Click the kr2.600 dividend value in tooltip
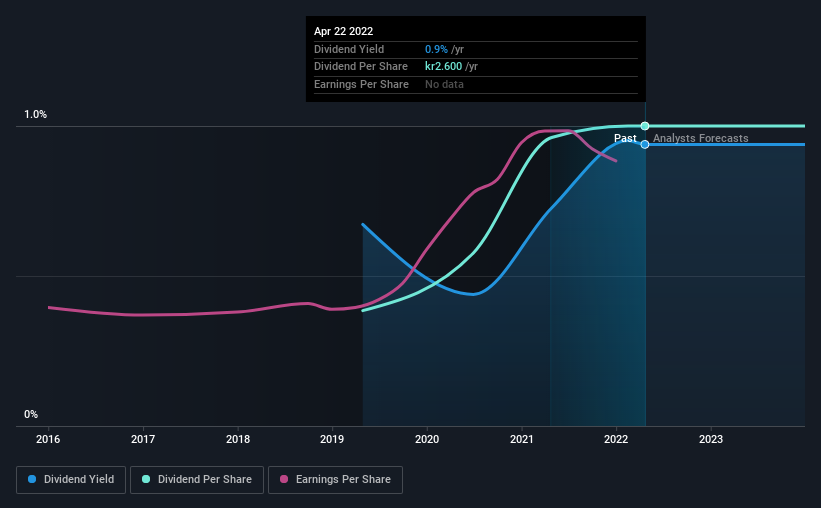Image resolution: width=821 pixels, height=508 pixels. pos(443,67)
